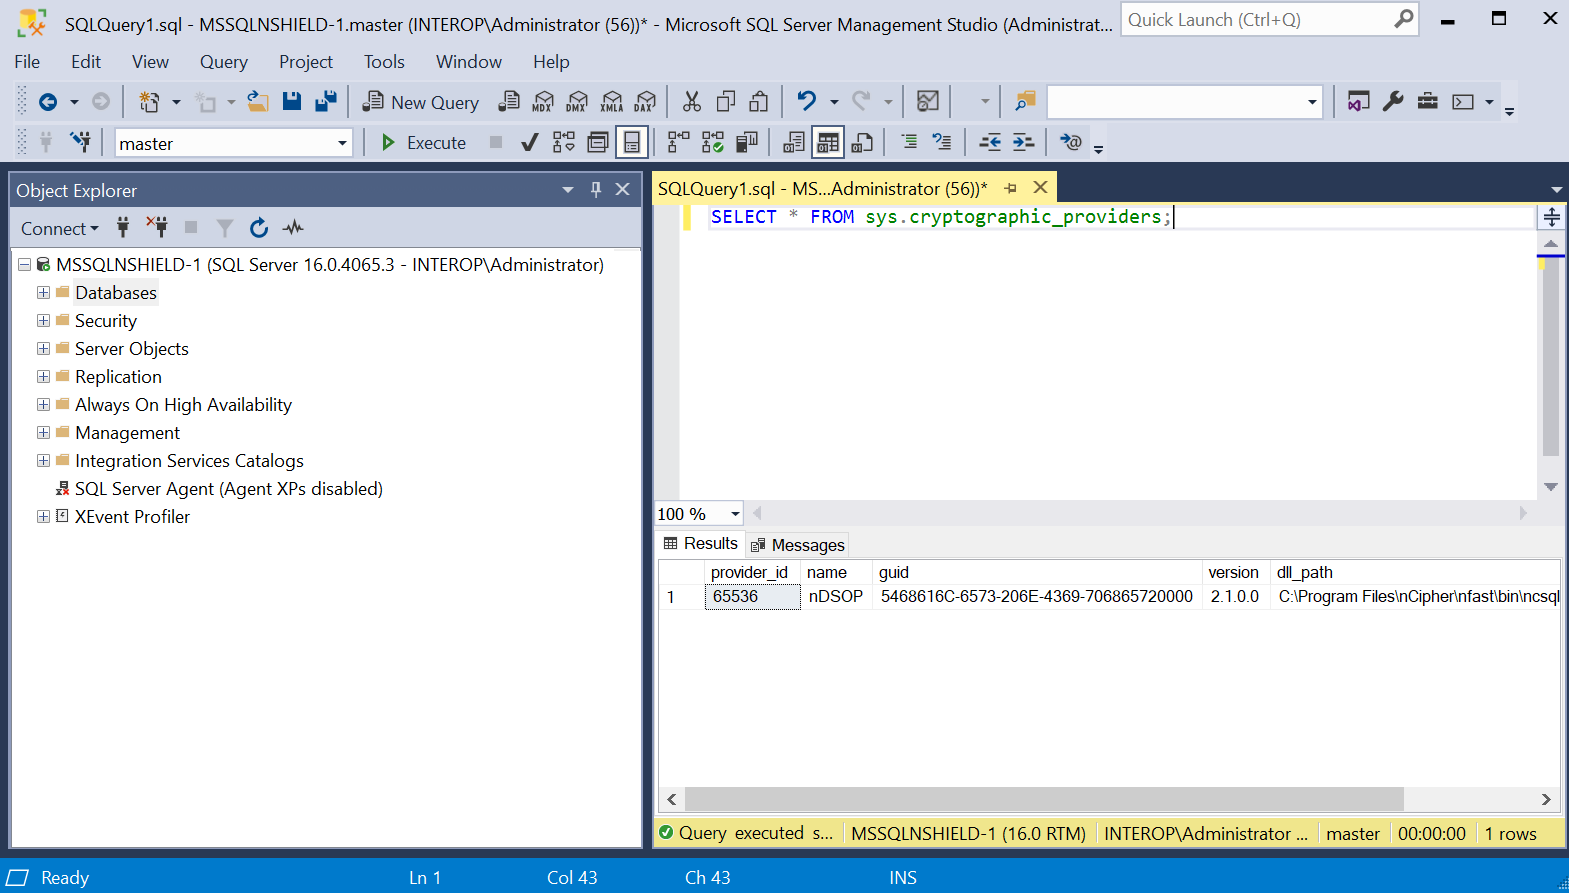Toggle Include Actual Execution Plan

pos(678,142)
